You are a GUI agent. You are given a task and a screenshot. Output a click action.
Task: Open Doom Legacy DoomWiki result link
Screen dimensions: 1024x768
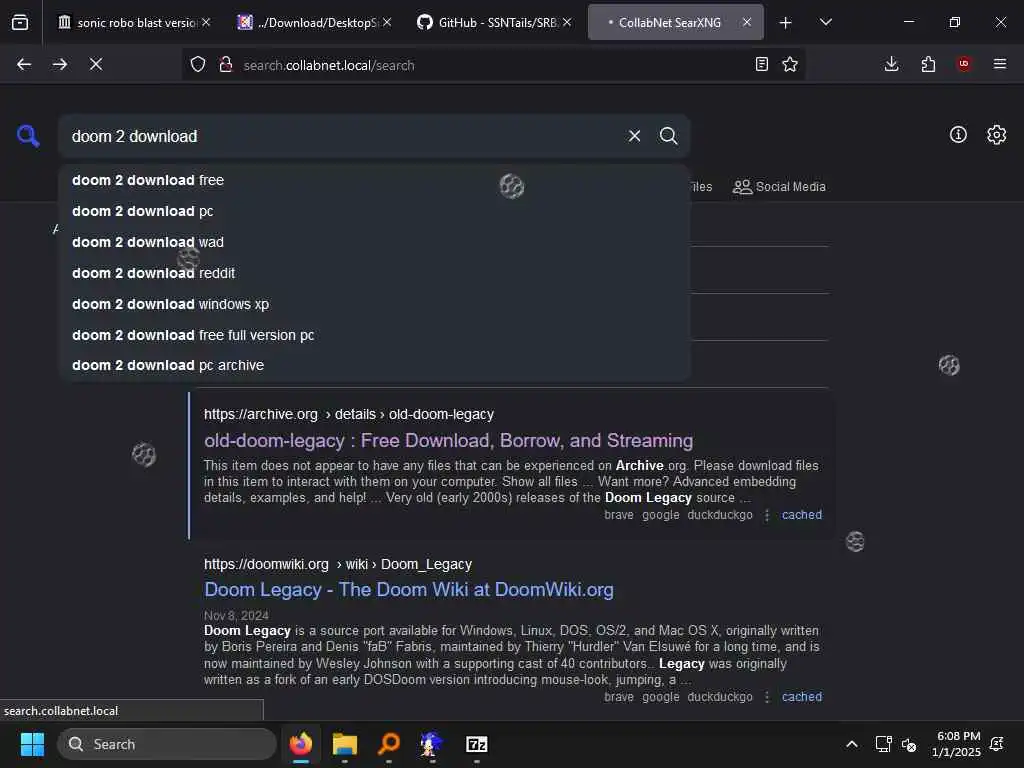(x=409, y=590)
